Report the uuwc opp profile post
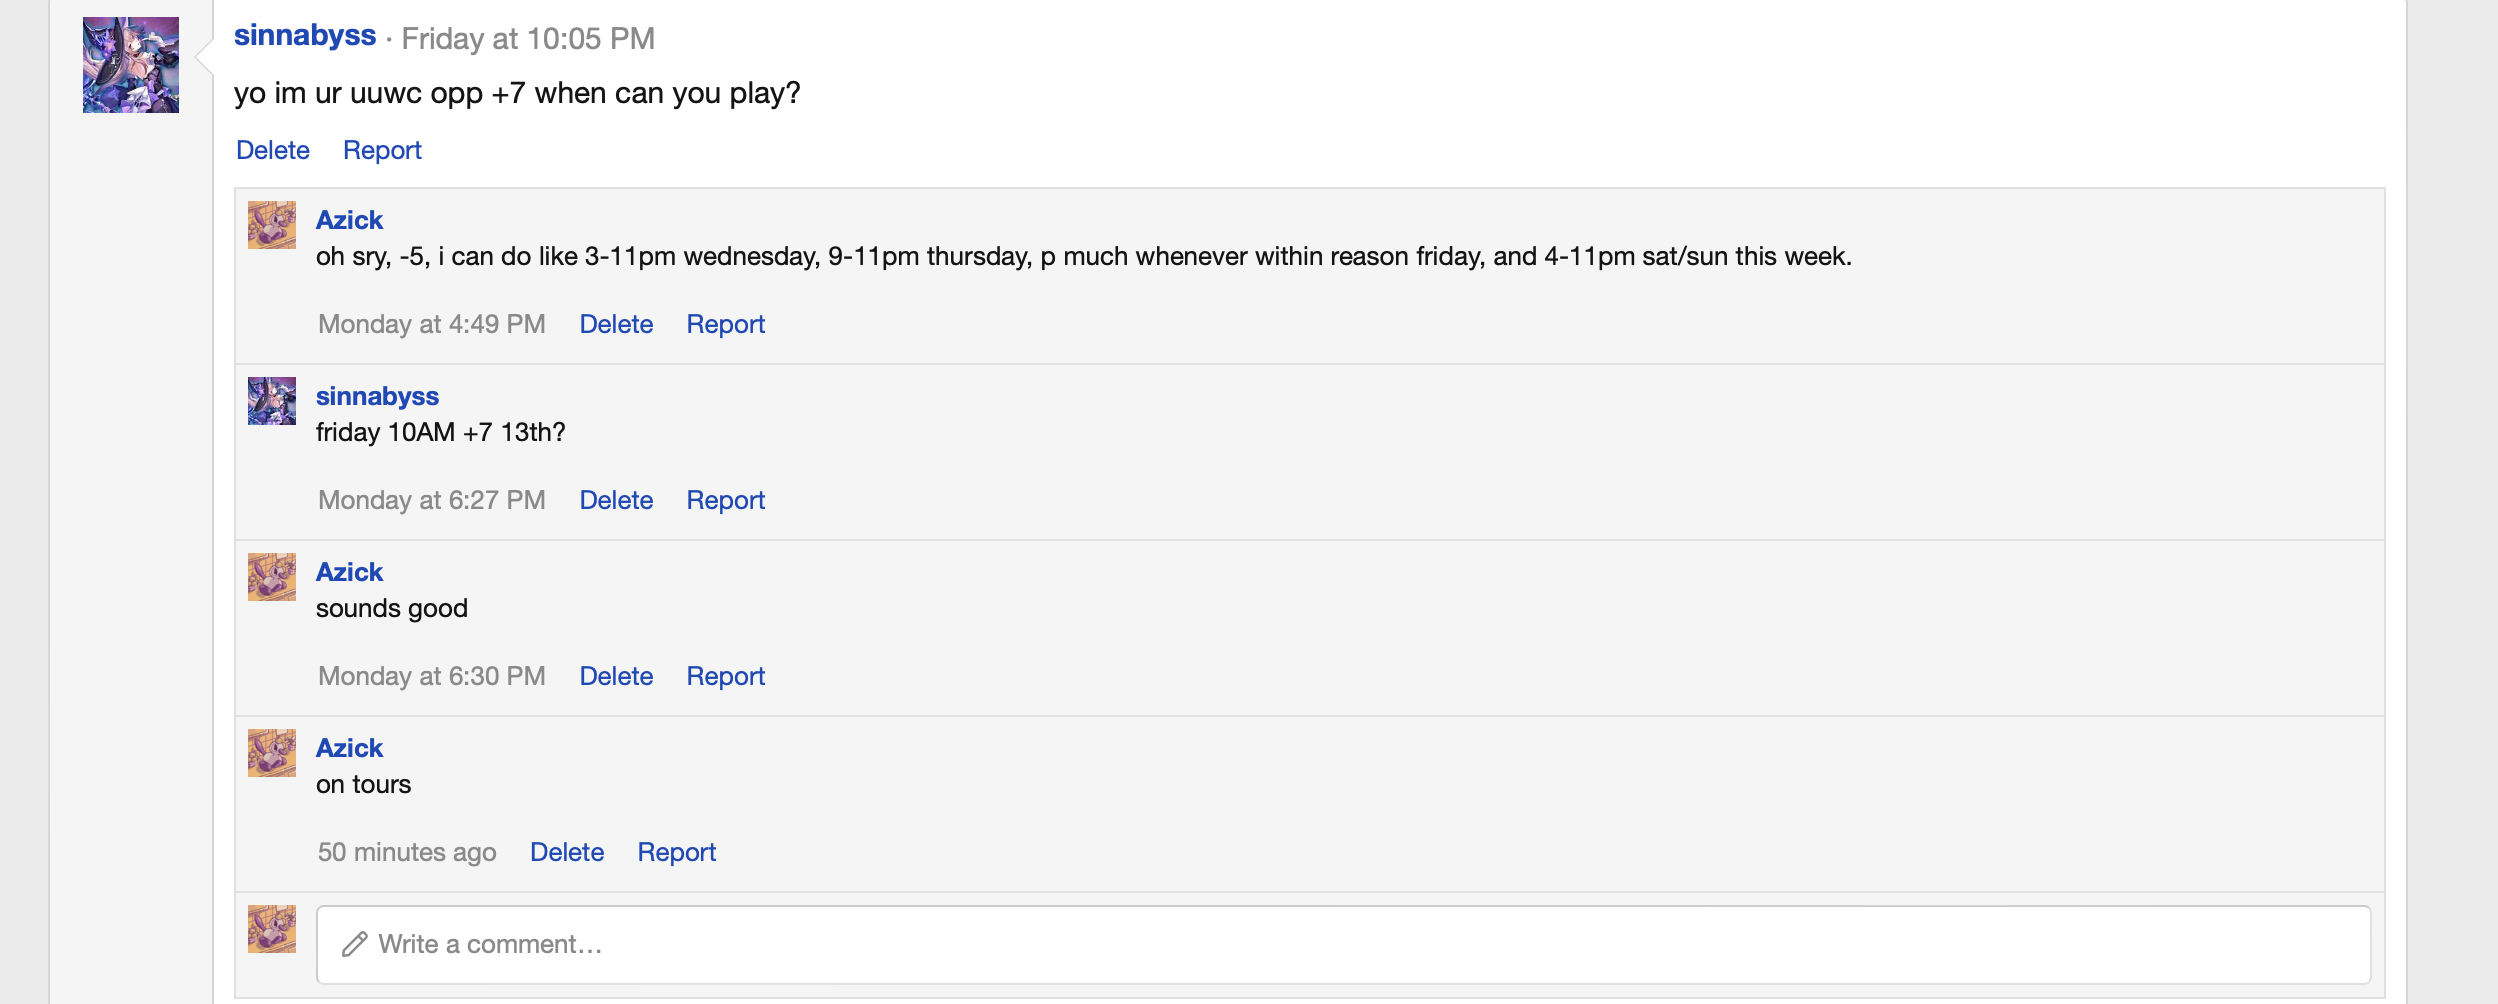Screen dimensions: 2498x1004 382,150
